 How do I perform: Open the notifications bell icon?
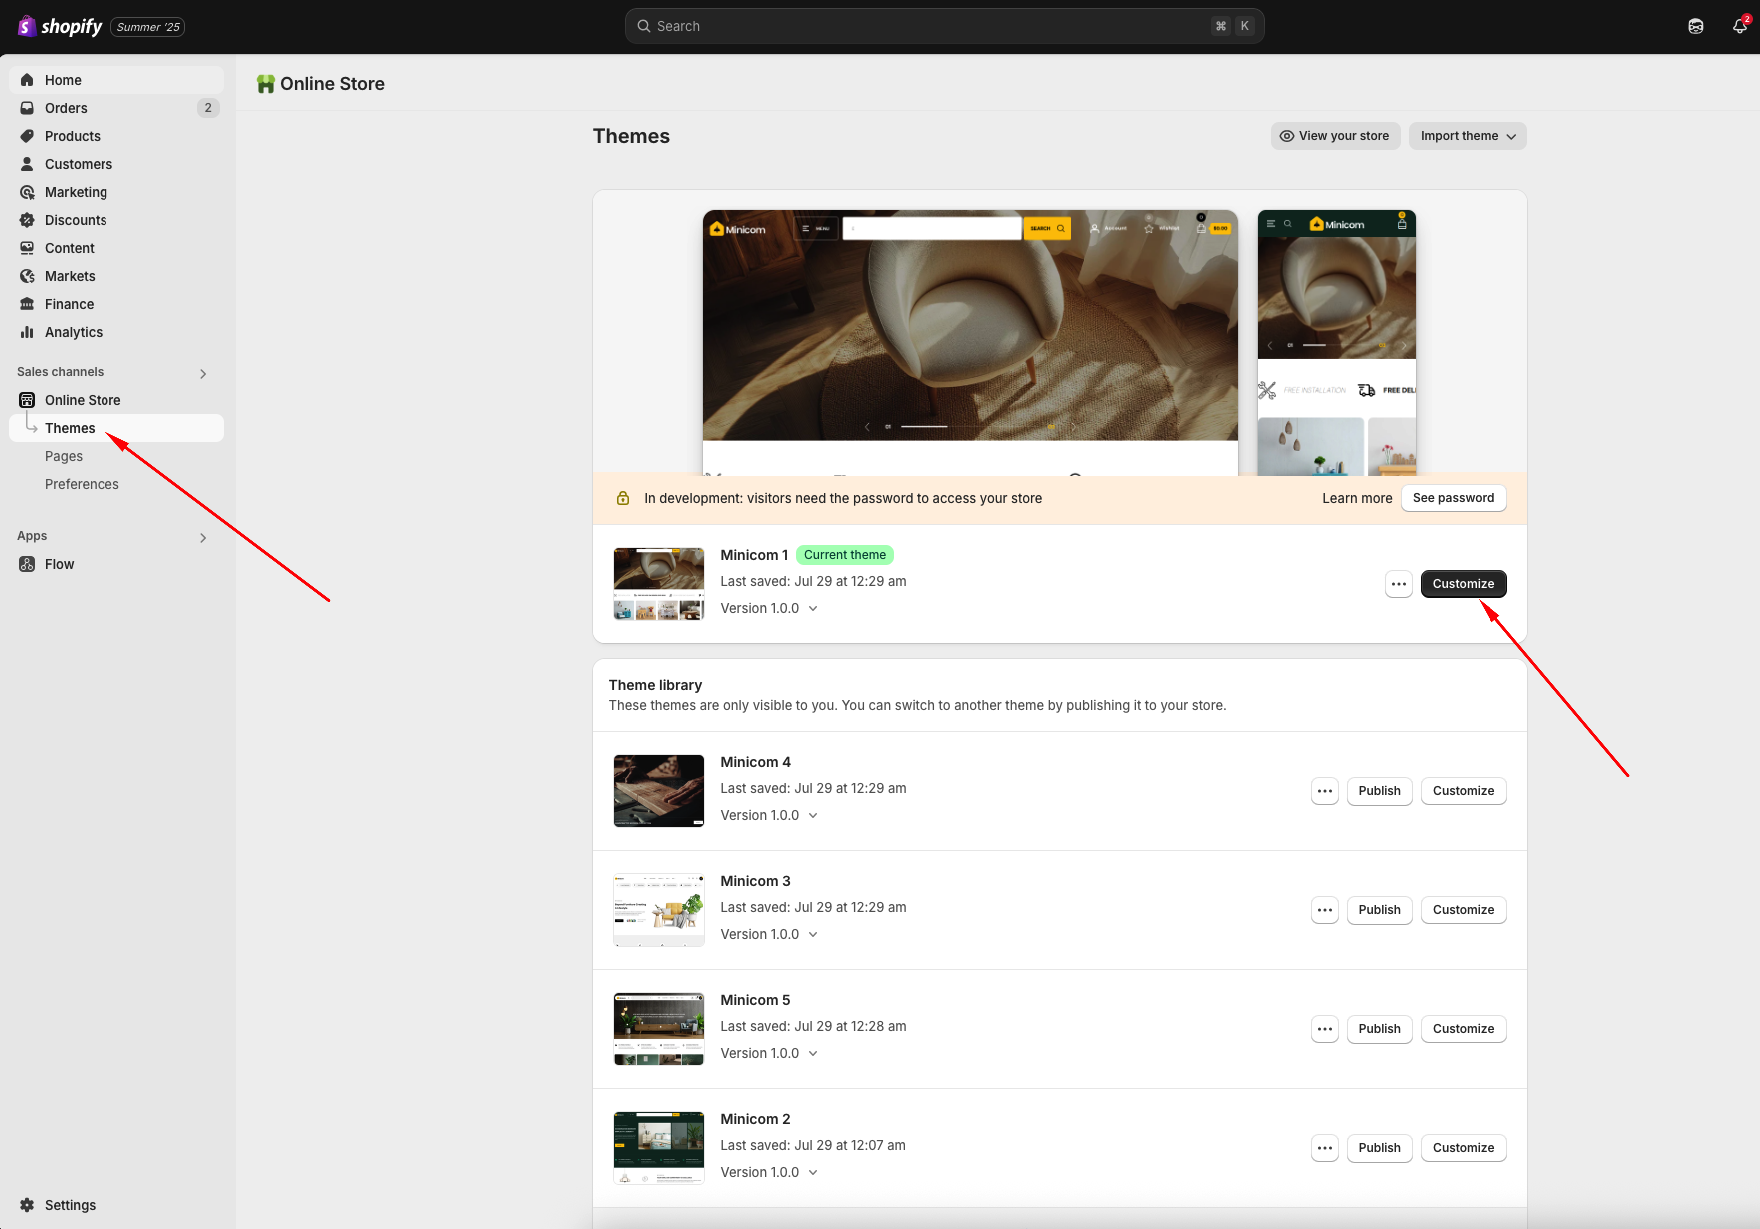coord(1739,26)
